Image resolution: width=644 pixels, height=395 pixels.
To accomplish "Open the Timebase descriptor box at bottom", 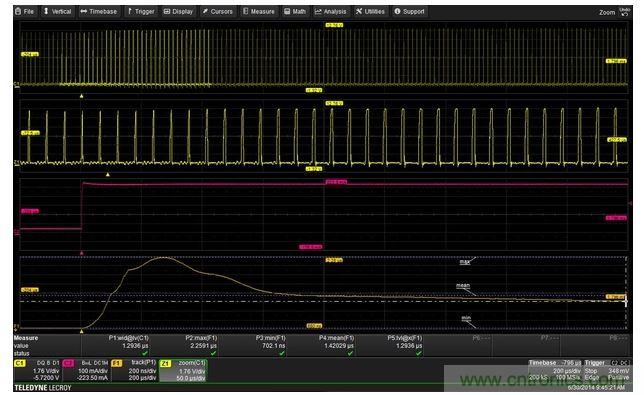I will 555,370.
